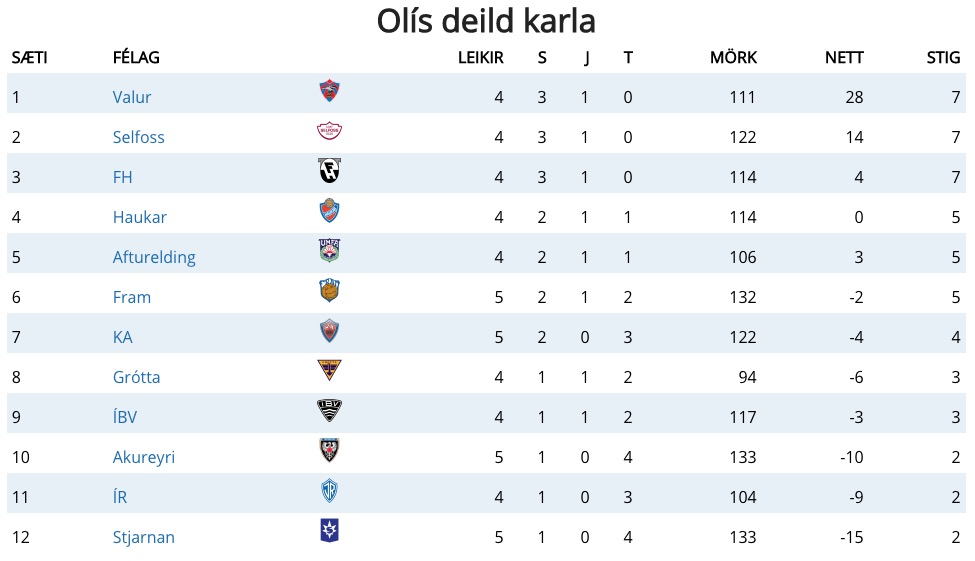Click the FH club crest
The width and height of the screenshot is (975, 561).
point(329,171)
